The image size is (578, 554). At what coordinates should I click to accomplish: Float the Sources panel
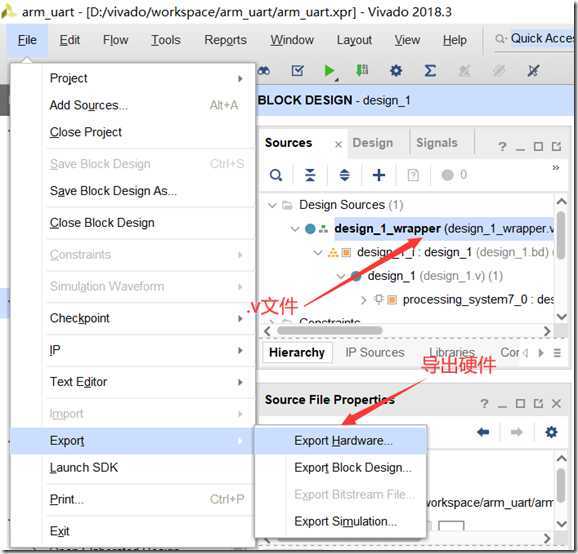556,147
